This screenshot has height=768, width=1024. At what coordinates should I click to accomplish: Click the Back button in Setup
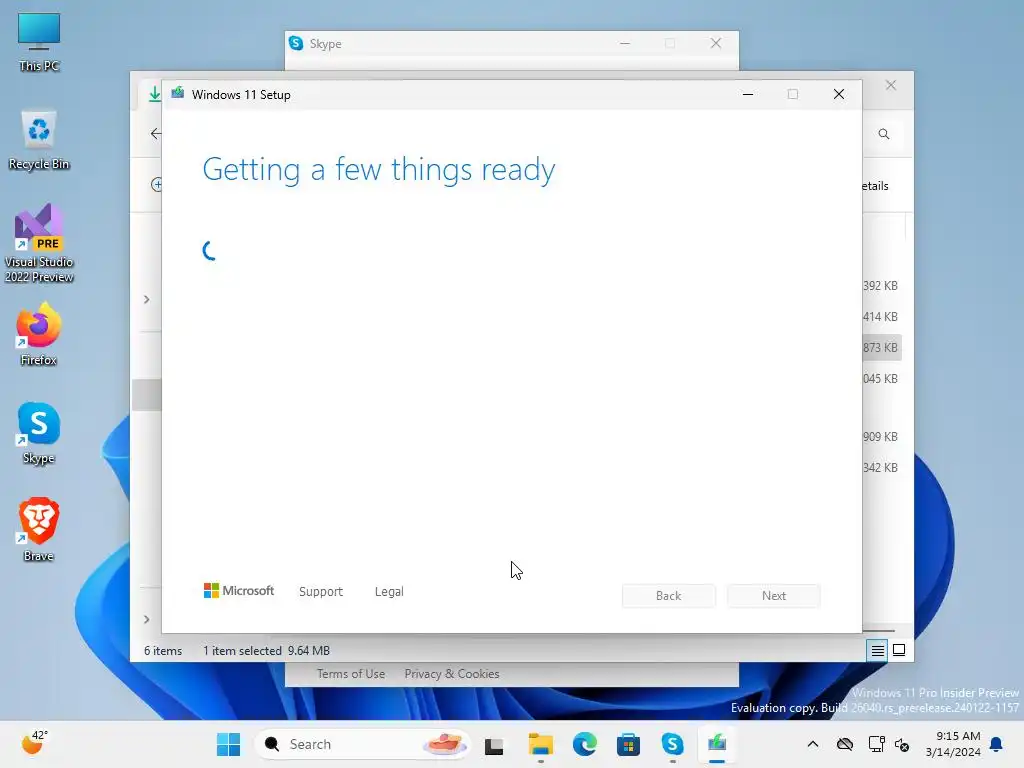(x=668, y=596)
